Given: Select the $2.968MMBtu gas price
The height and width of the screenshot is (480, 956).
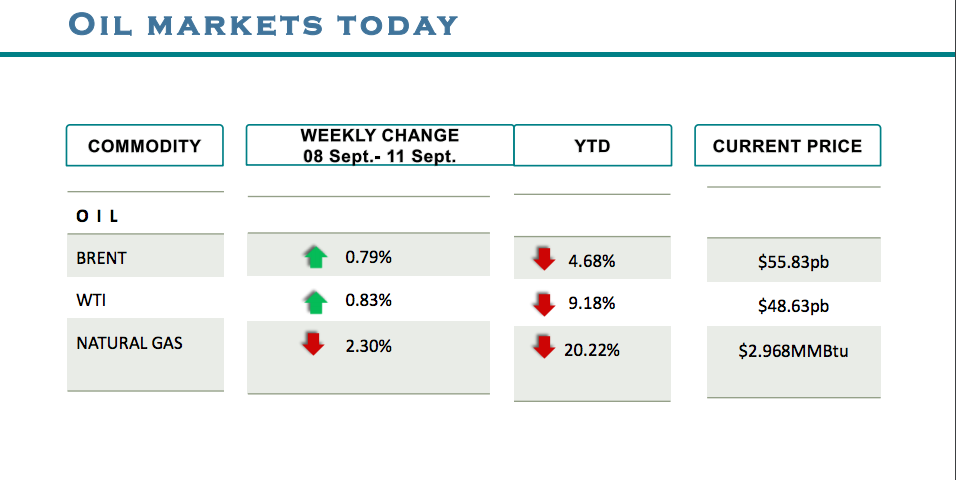Looking at the screenshot, I should [x=793, y=351].
